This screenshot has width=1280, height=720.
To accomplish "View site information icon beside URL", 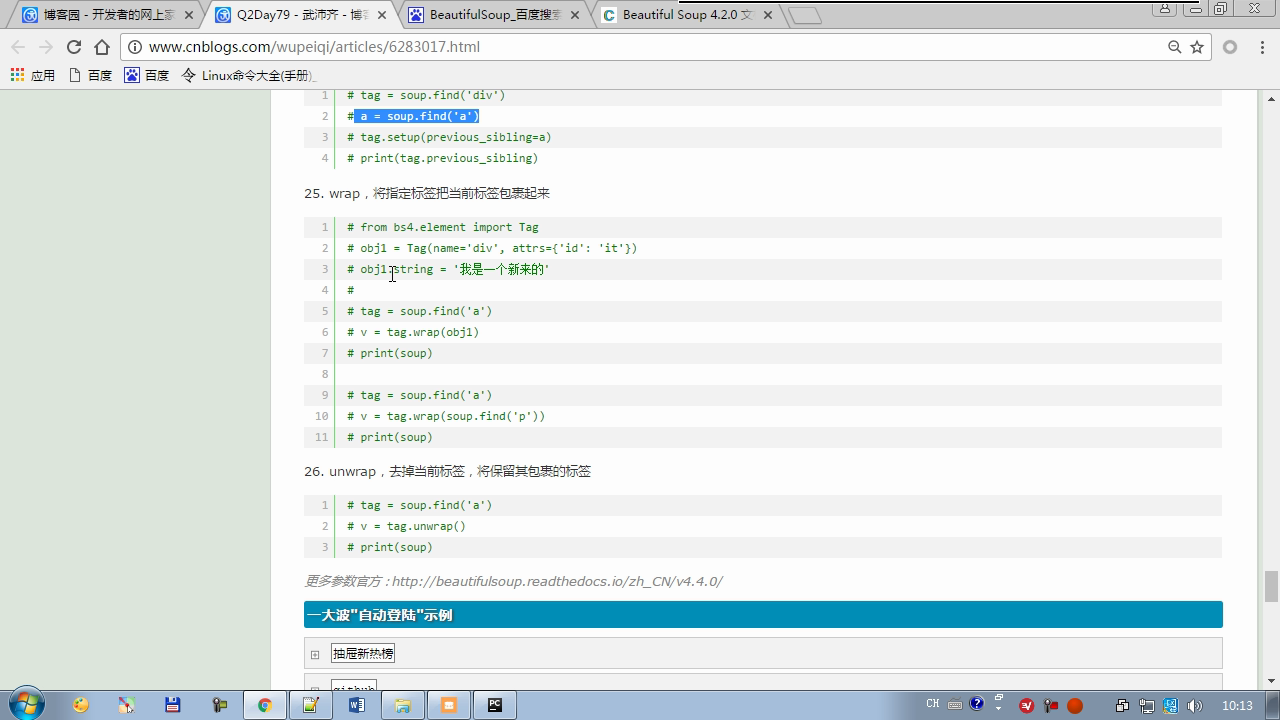I will click(134, 47).
